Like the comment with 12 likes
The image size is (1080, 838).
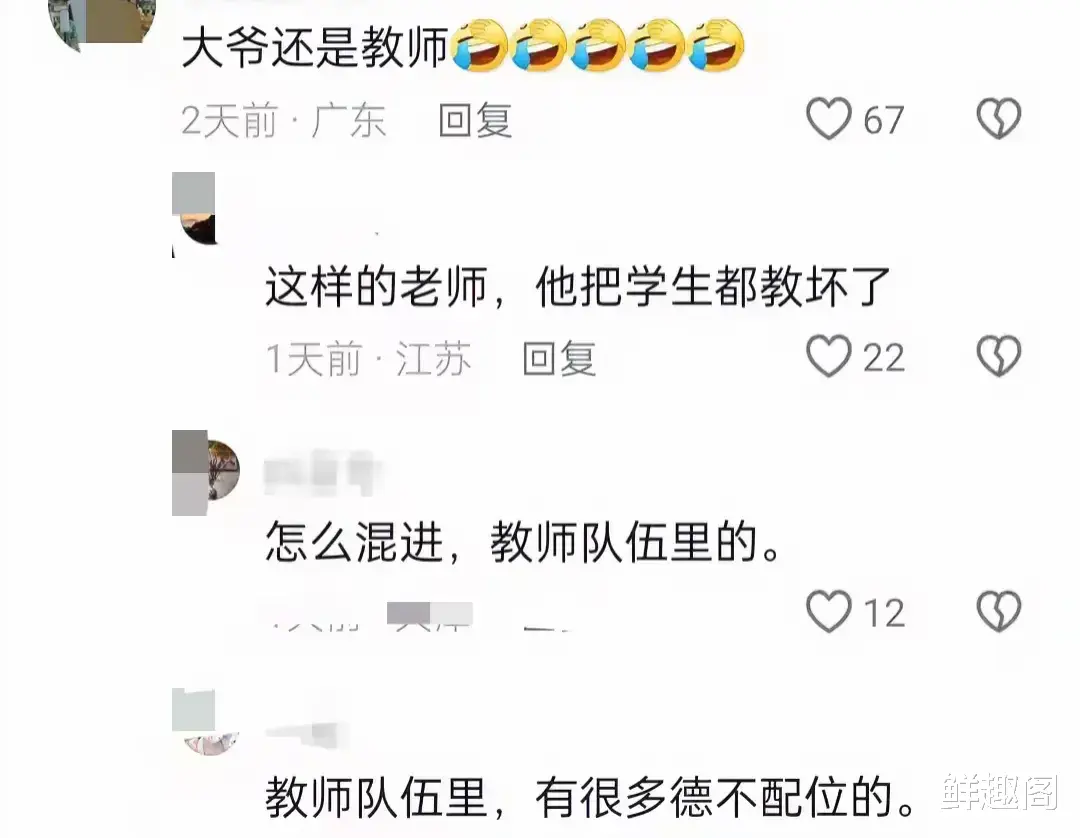coord(829,611)
